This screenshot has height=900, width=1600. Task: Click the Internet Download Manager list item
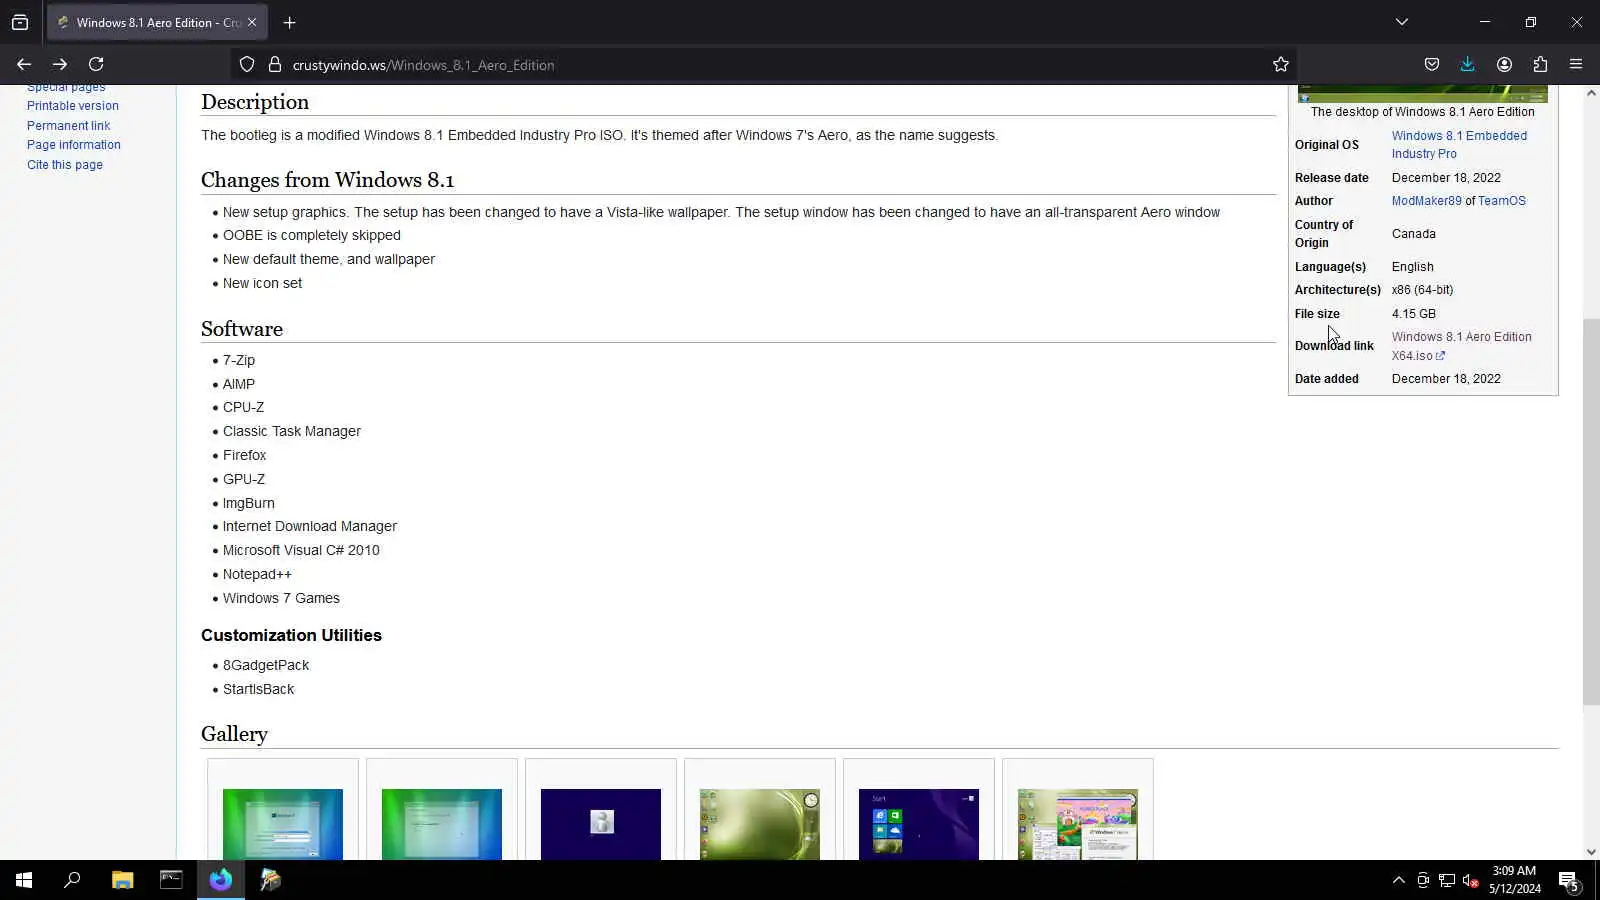(310, 526)
